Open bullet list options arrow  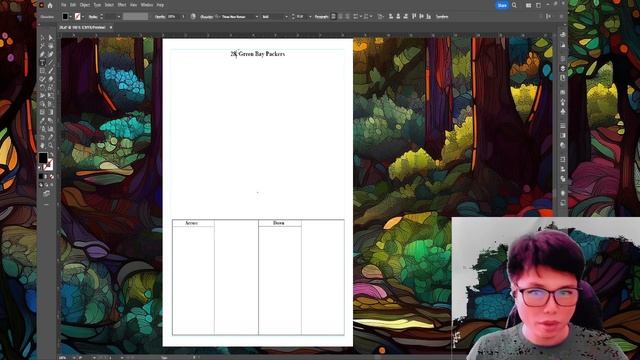pyautogui.click(x=361, y=17)
